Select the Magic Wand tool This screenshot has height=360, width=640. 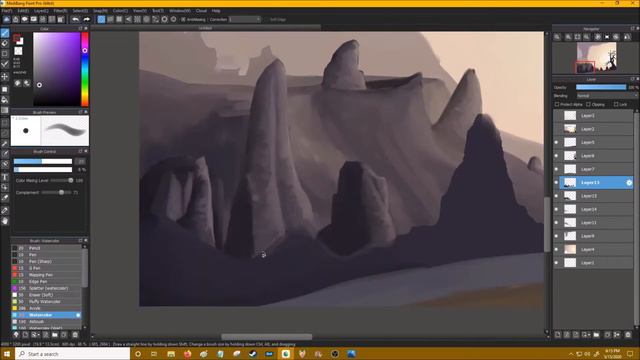coord(5,144)
